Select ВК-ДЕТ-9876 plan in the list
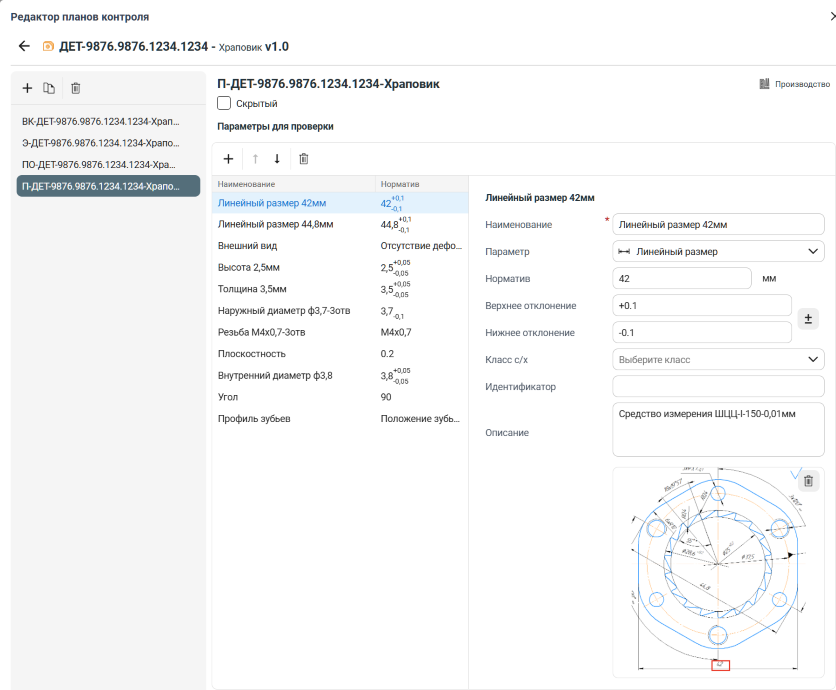 pos(99,121)
